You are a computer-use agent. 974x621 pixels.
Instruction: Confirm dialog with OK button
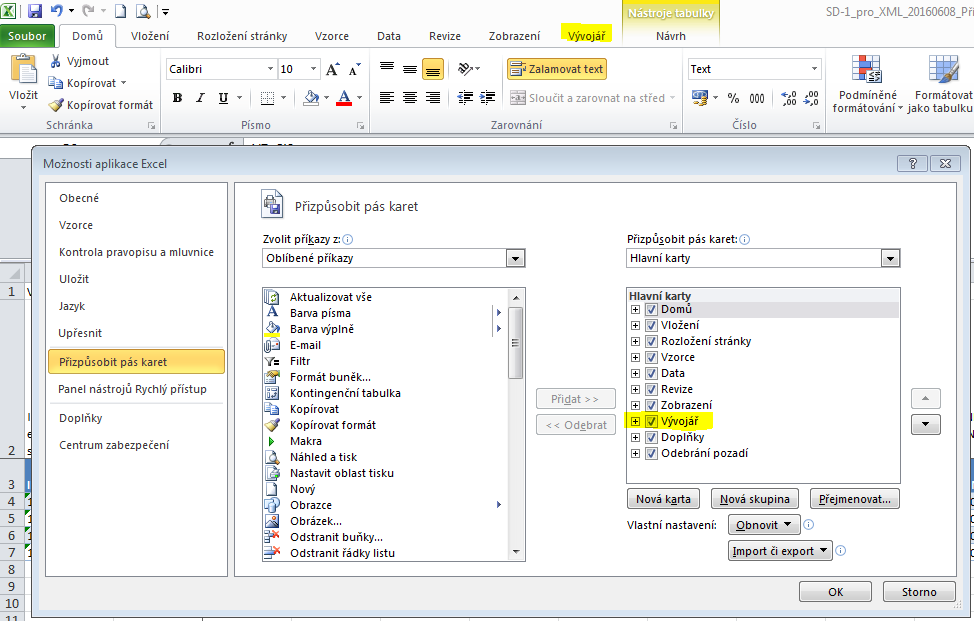pyautogui.click(x=835, y=592)
